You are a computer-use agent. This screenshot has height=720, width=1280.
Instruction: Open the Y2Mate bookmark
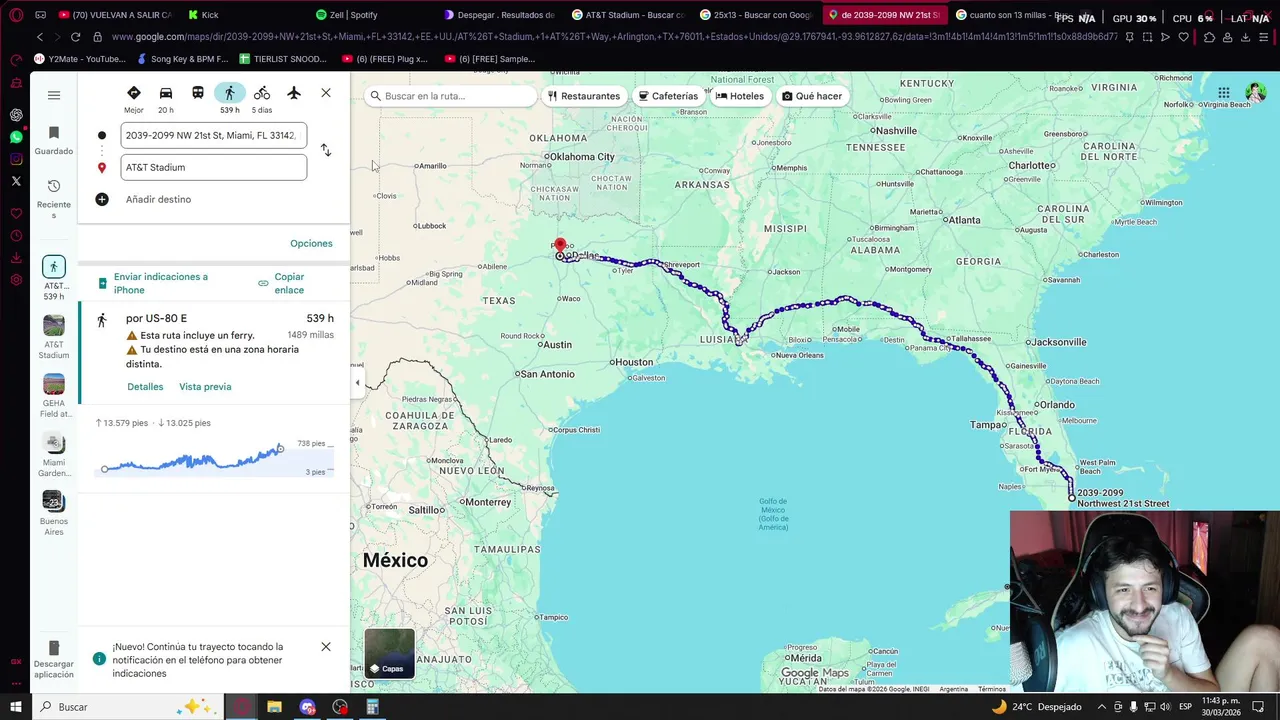[80, 59]
